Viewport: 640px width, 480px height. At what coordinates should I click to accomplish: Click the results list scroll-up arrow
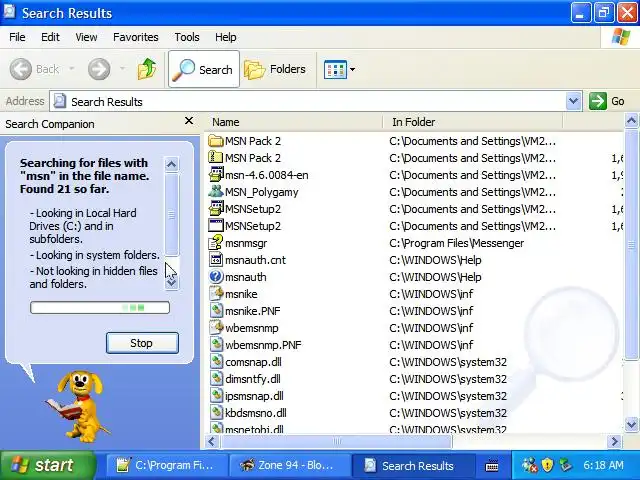(x=631, y=121)
